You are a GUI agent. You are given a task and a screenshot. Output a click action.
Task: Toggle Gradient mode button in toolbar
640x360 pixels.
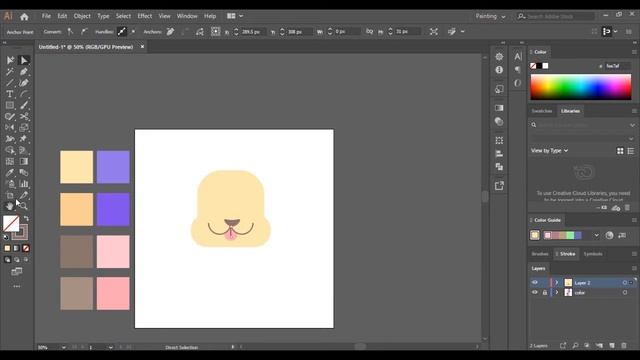tap(16, 248)
